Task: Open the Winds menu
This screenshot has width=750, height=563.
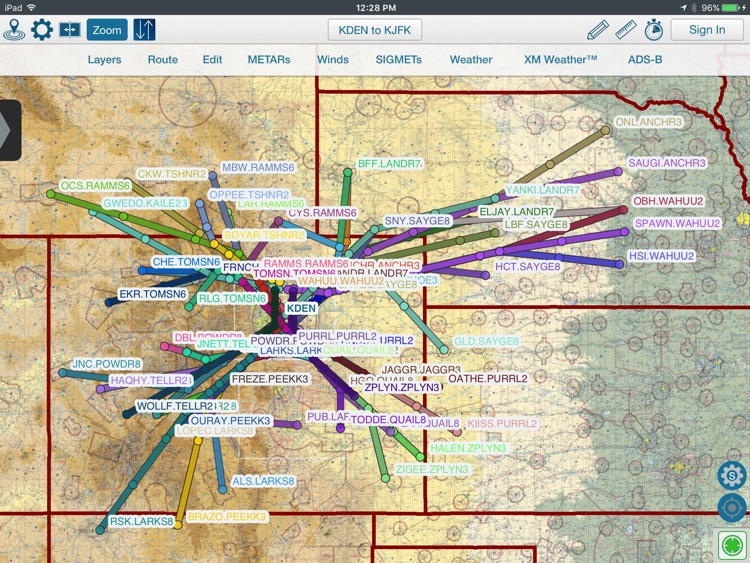Action: [x=333, y=60]
